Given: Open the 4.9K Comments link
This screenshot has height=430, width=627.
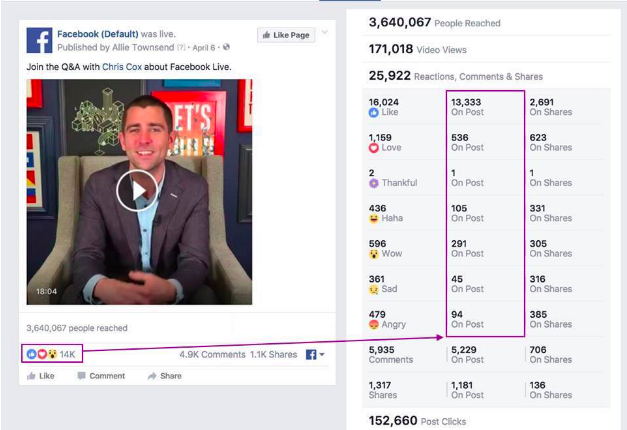Looking at the screenshot, I should pyautogui.click(x=212, y=354).
